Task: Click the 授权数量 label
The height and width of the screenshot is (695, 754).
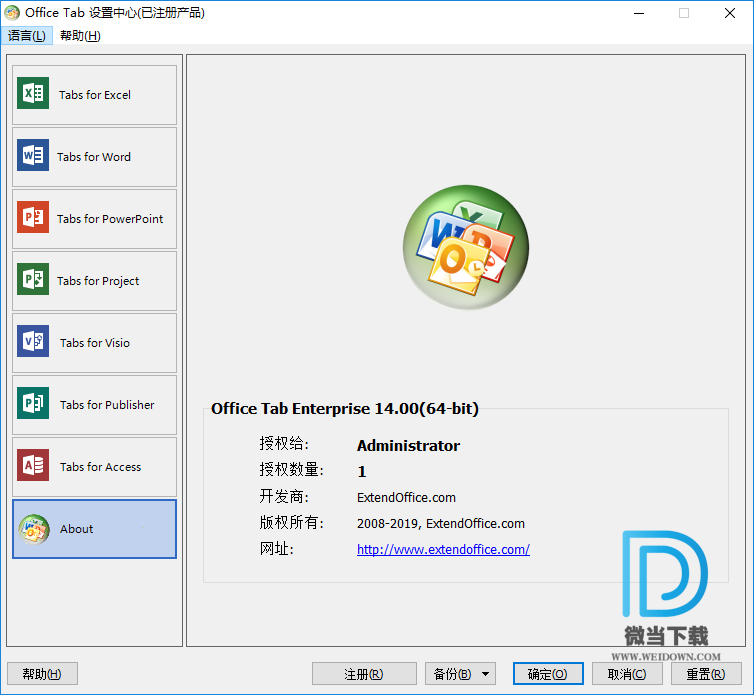Action: pyautogui.click(x=292, y=469)
